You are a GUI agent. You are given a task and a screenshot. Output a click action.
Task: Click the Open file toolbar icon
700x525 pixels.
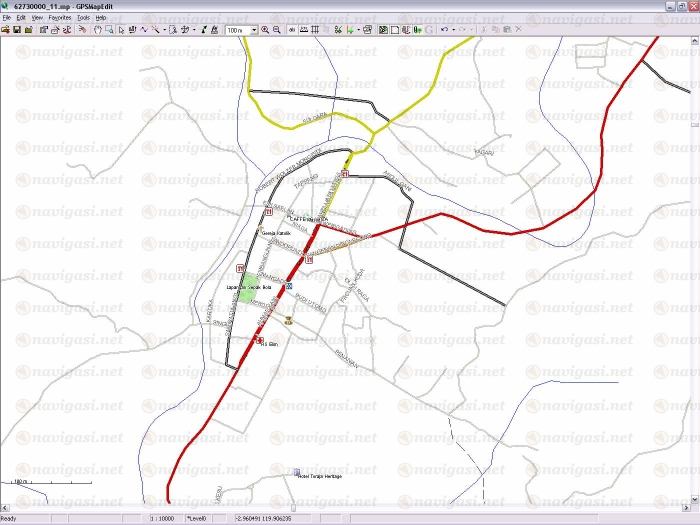coord(5,30)
